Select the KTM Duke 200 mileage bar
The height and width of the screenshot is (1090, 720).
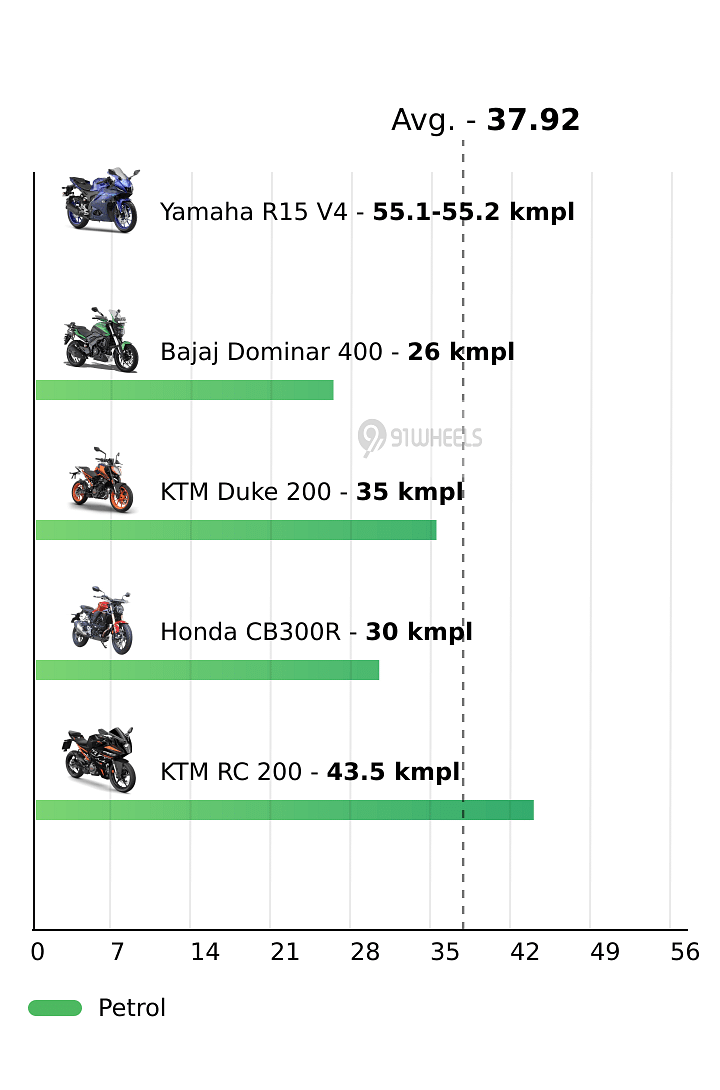tap(236, 530)
